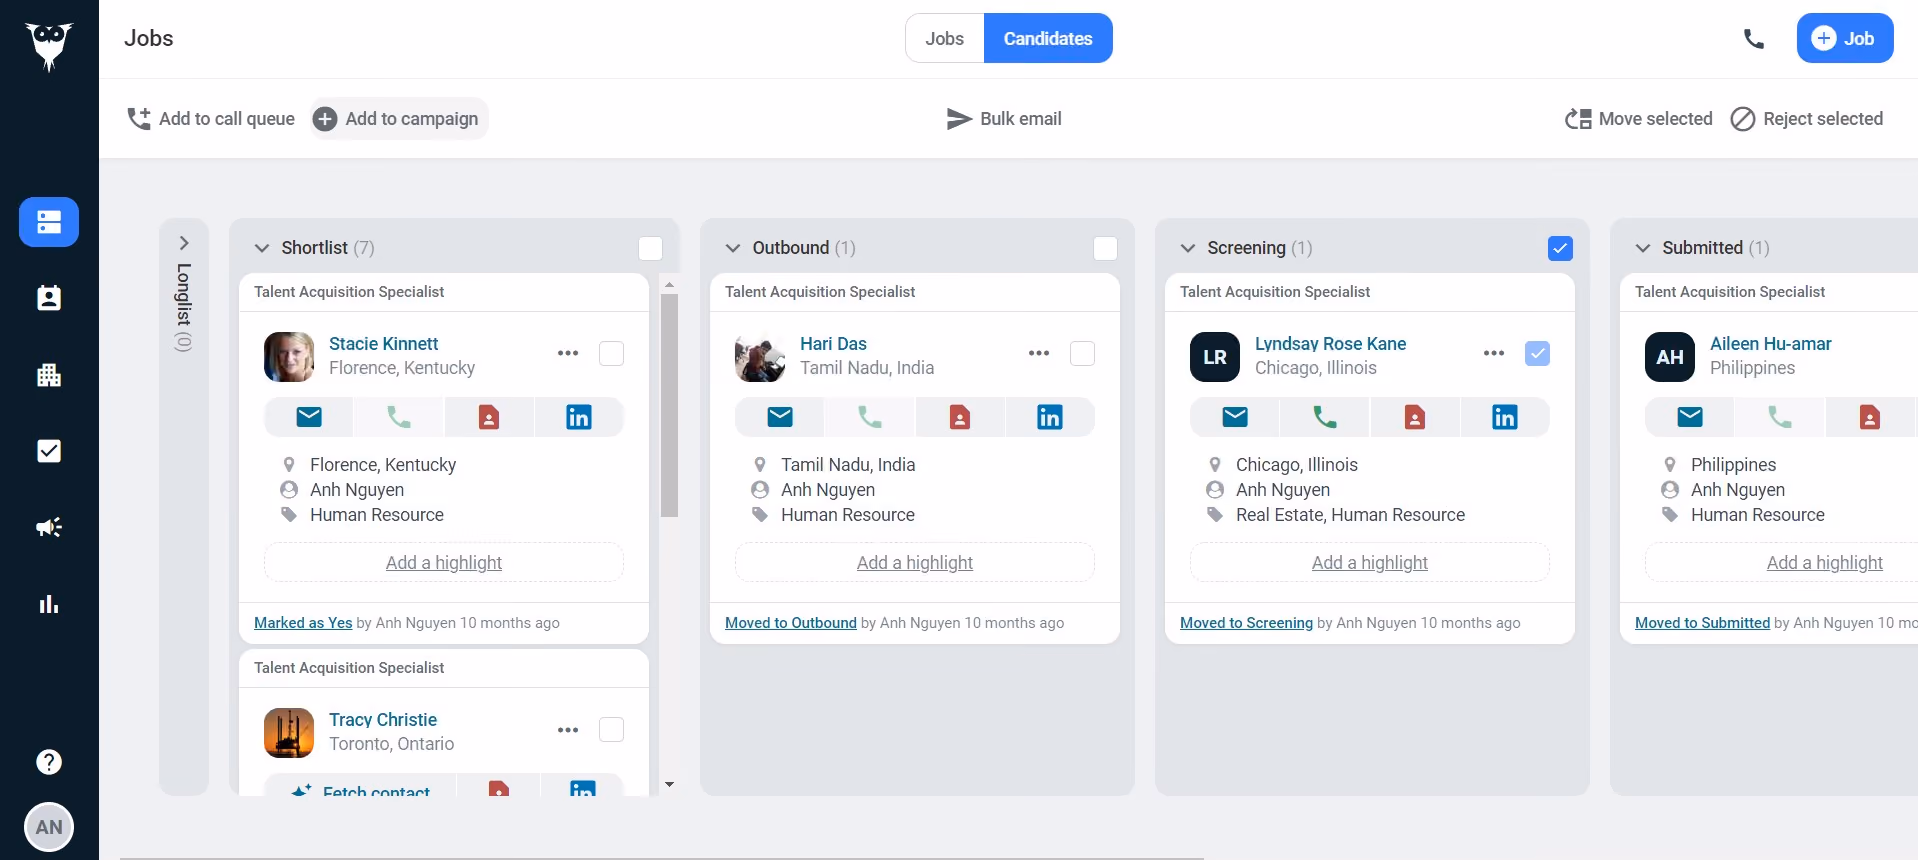Select all in Outbound column checkbox
Image resolution: width=1918 pixels, height=860 pixels.
click(x=1105, y=248)
